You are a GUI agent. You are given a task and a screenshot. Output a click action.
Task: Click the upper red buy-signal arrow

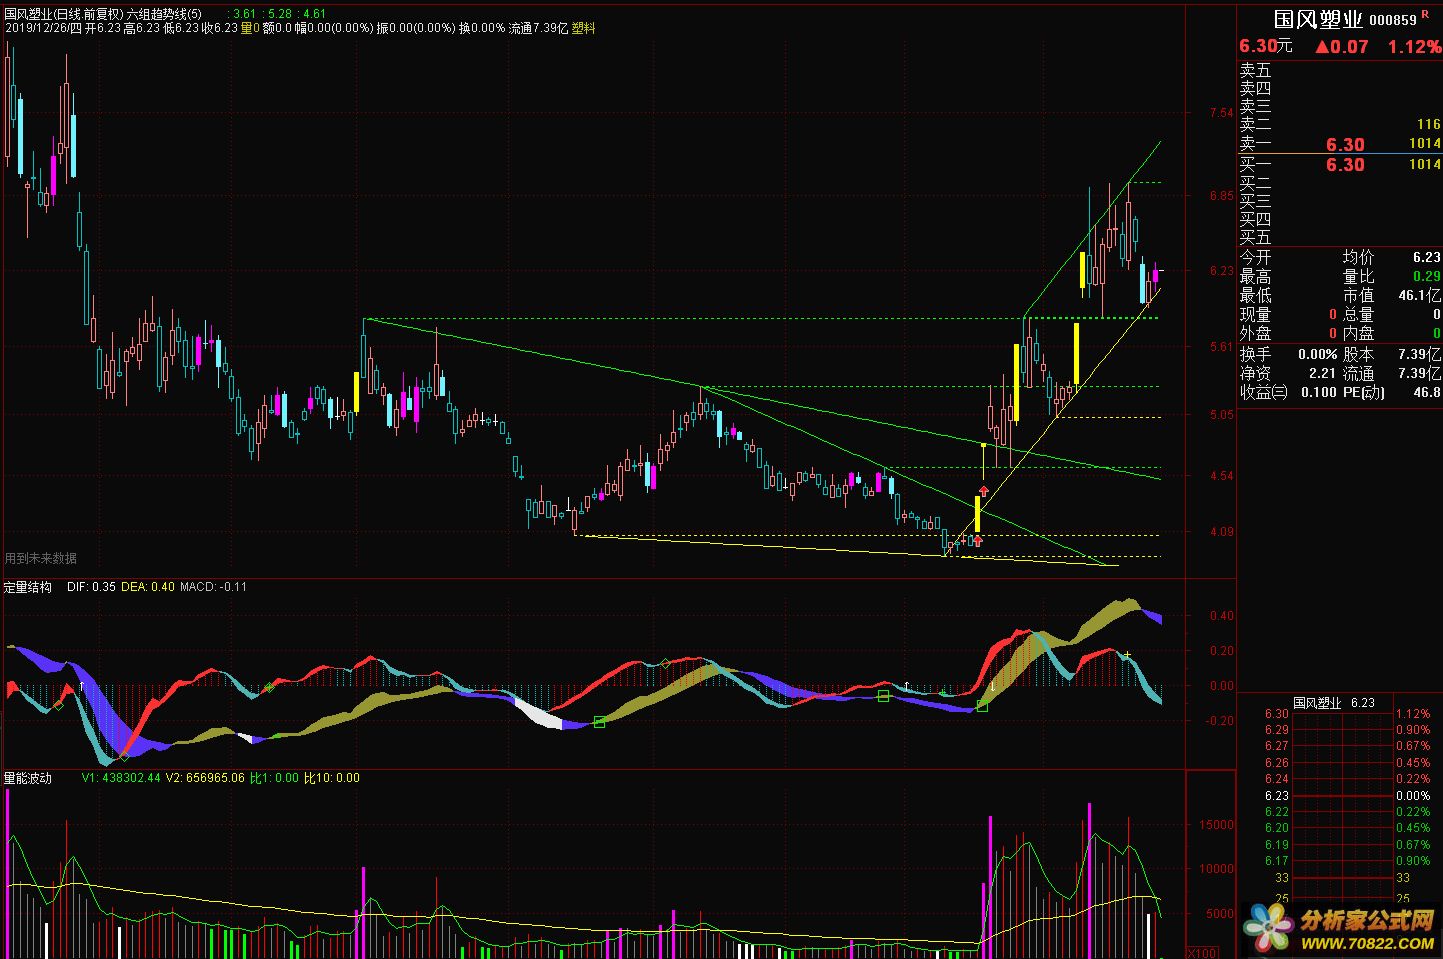click(984, 490)
